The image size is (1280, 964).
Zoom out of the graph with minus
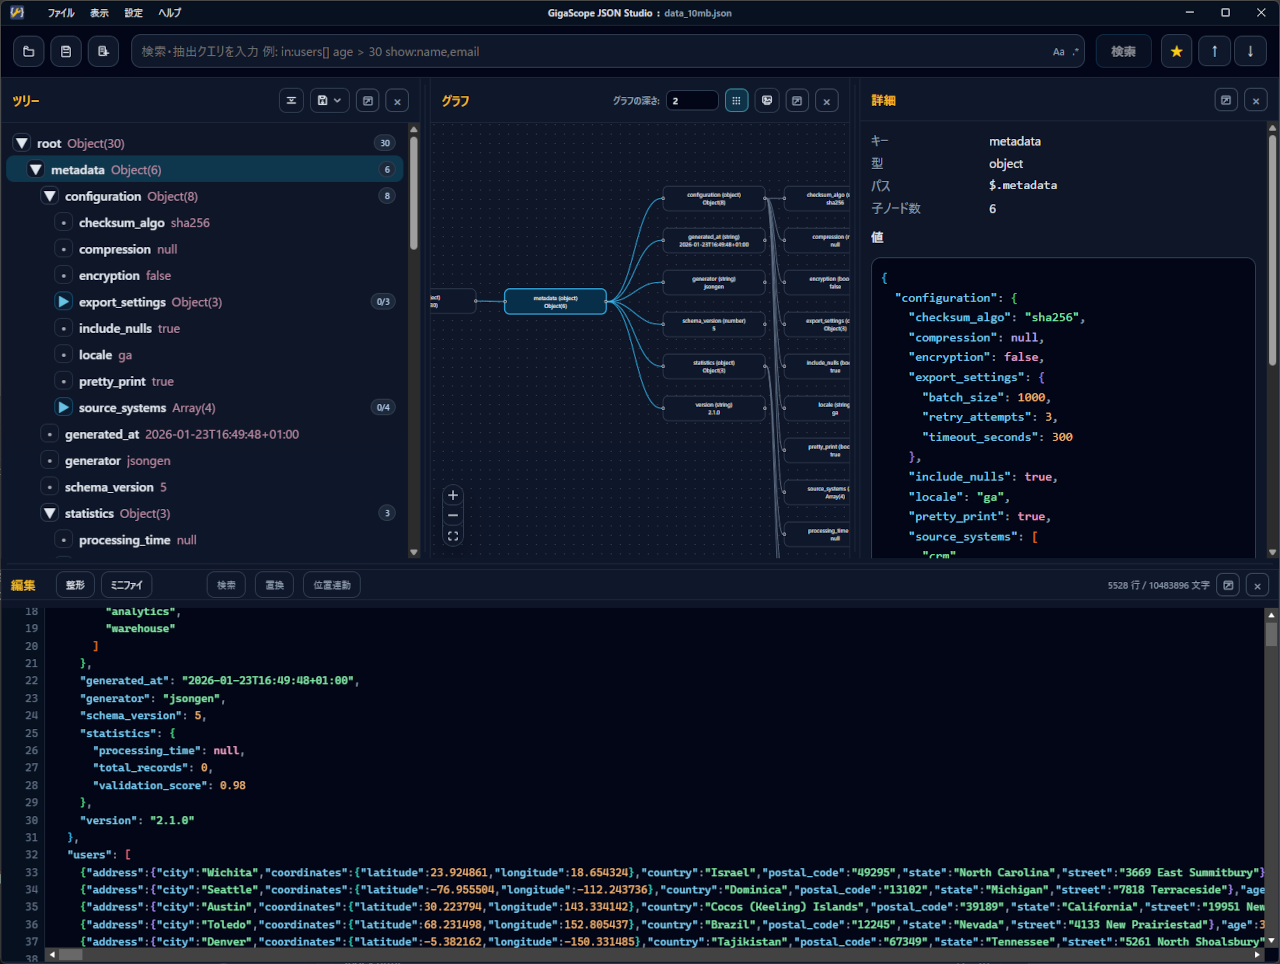click(453, 516)
